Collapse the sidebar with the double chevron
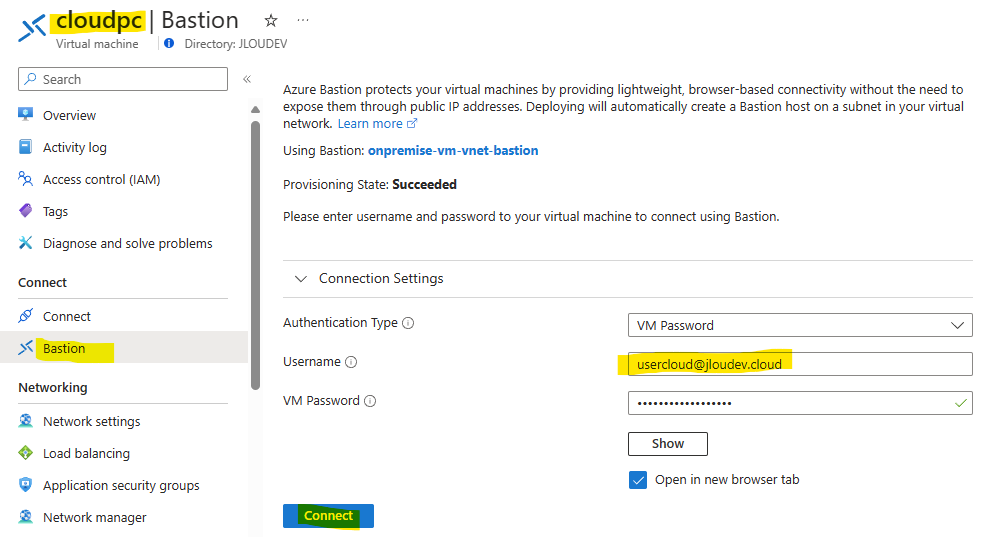The width and height of the screenshot is (996, 537). 247,79
